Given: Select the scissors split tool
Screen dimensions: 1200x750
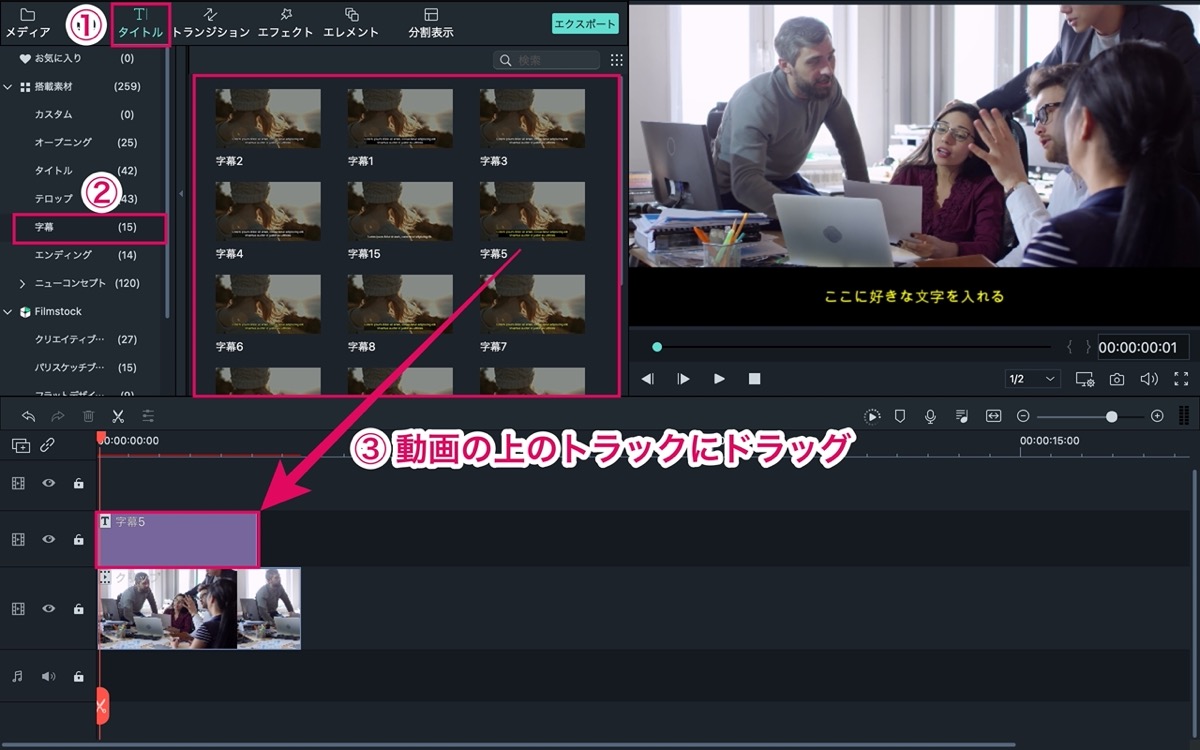Looking at the screenshot, I should [x=118, y=416].
